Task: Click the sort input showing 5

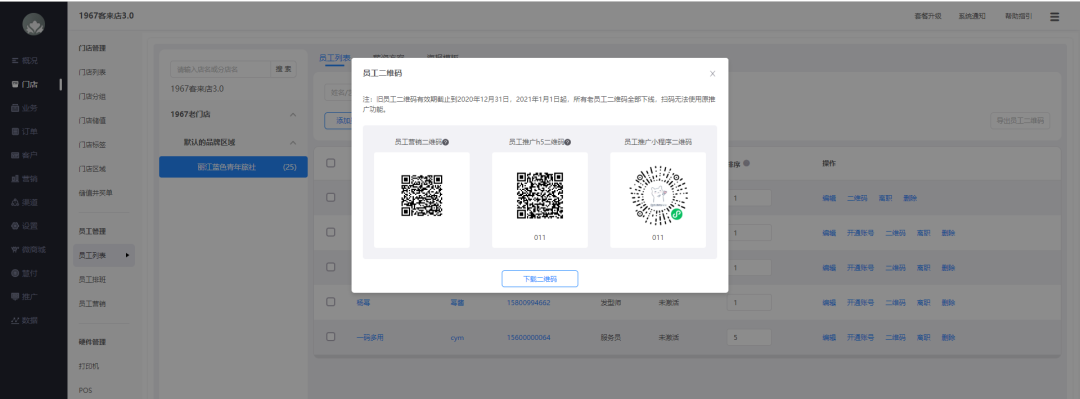Action: [x=749, y=338]
